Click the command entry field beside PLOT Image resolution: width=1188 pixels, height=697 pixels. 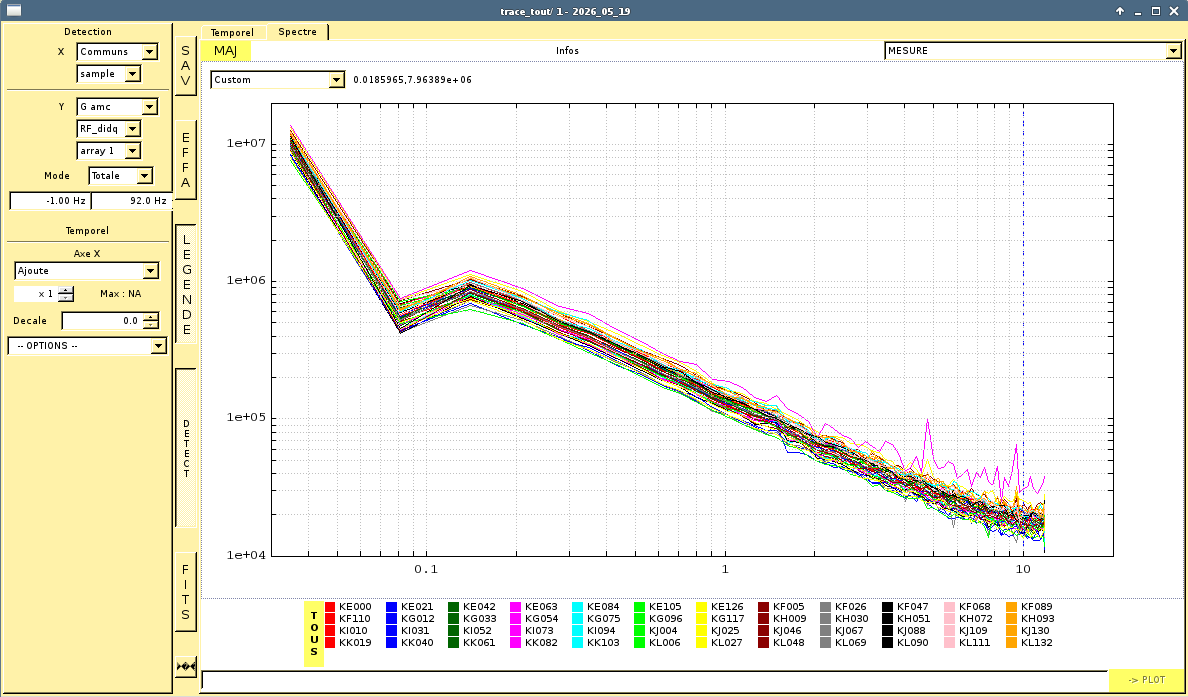tap(655, 680)
